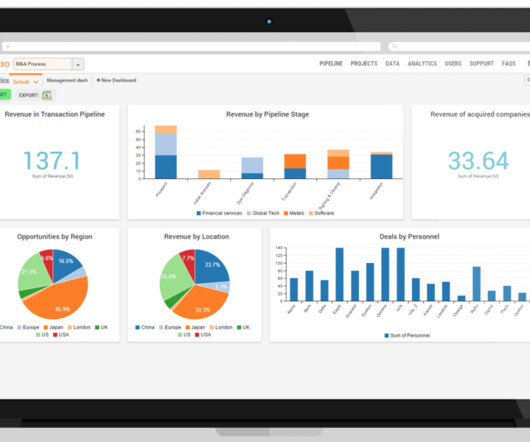Toggle China legend in Revenue by Location
The image size is (530, 442).
[x=145, y=327]
